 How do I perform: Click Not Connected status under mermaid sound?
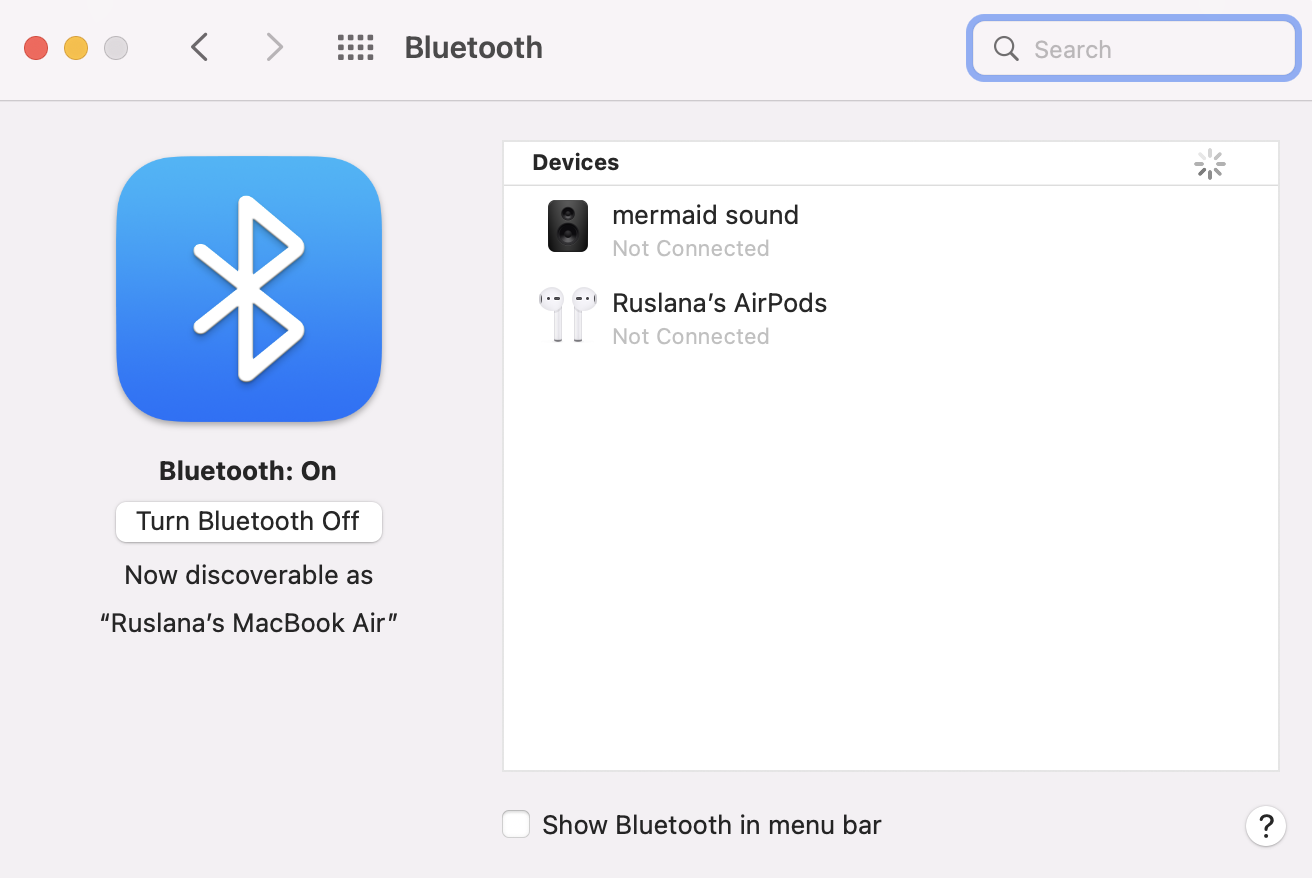point(691,248)
